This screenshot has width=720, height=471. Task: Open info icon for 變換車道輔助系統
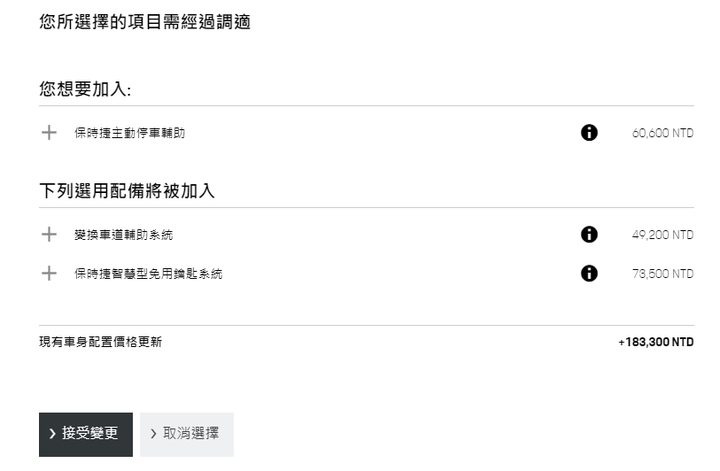pyautogui.click(x=589, y=235)
